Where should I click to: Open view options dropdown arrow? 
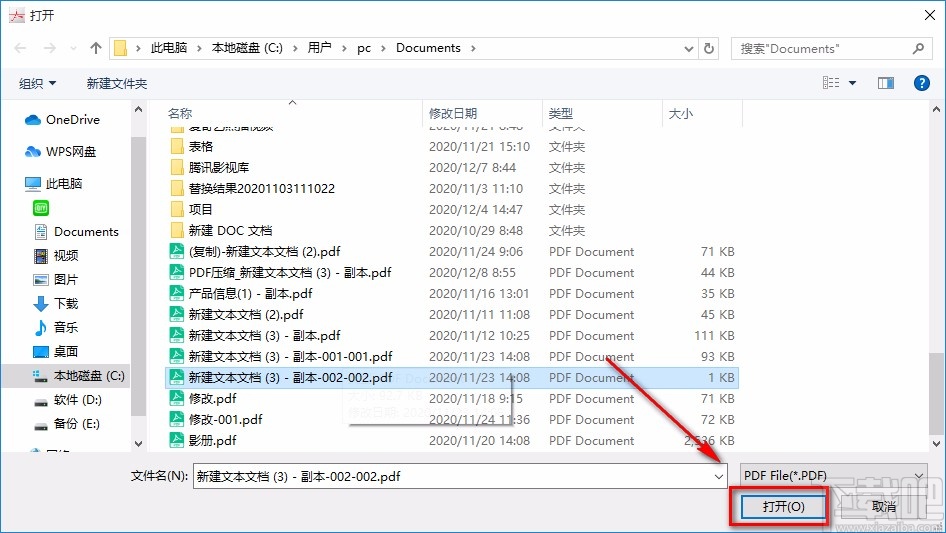tap(852, 83)
